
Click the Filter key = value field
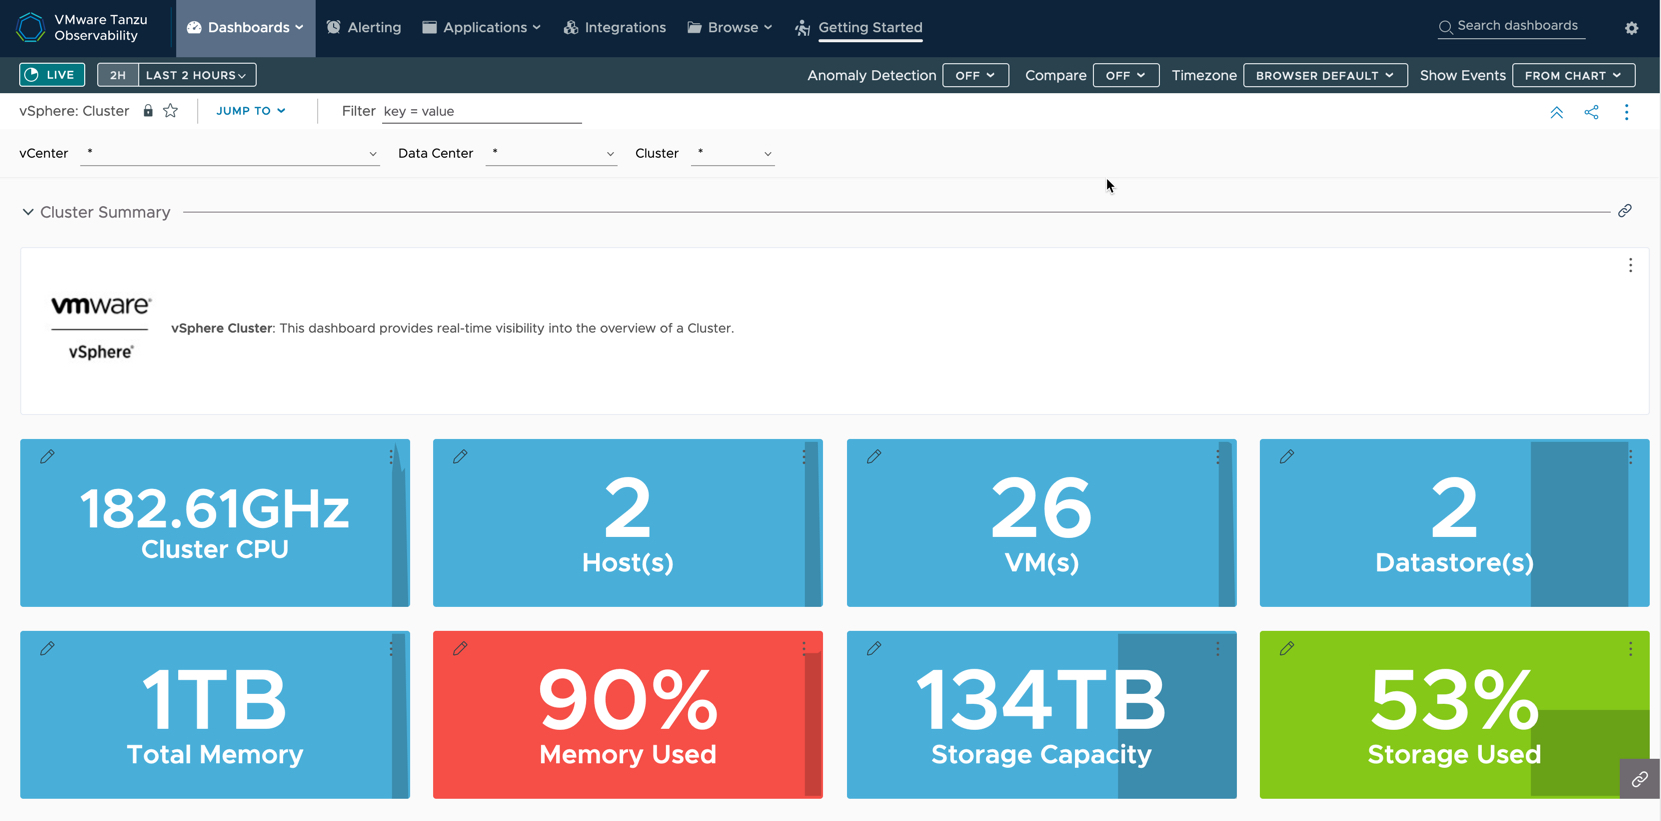(x=482, y=112)
